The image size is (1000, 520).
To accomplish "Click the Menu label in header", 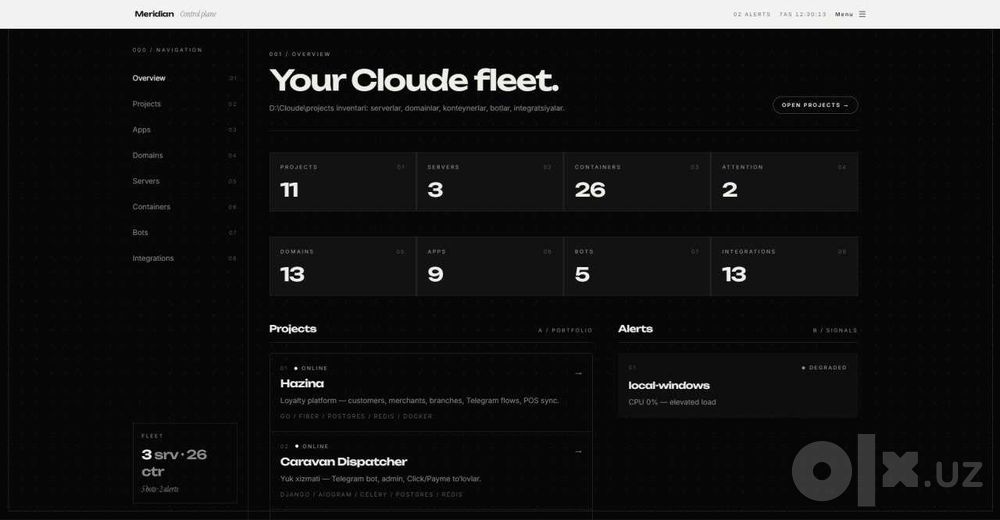I will pyautogui.click(x=844, y=14).
